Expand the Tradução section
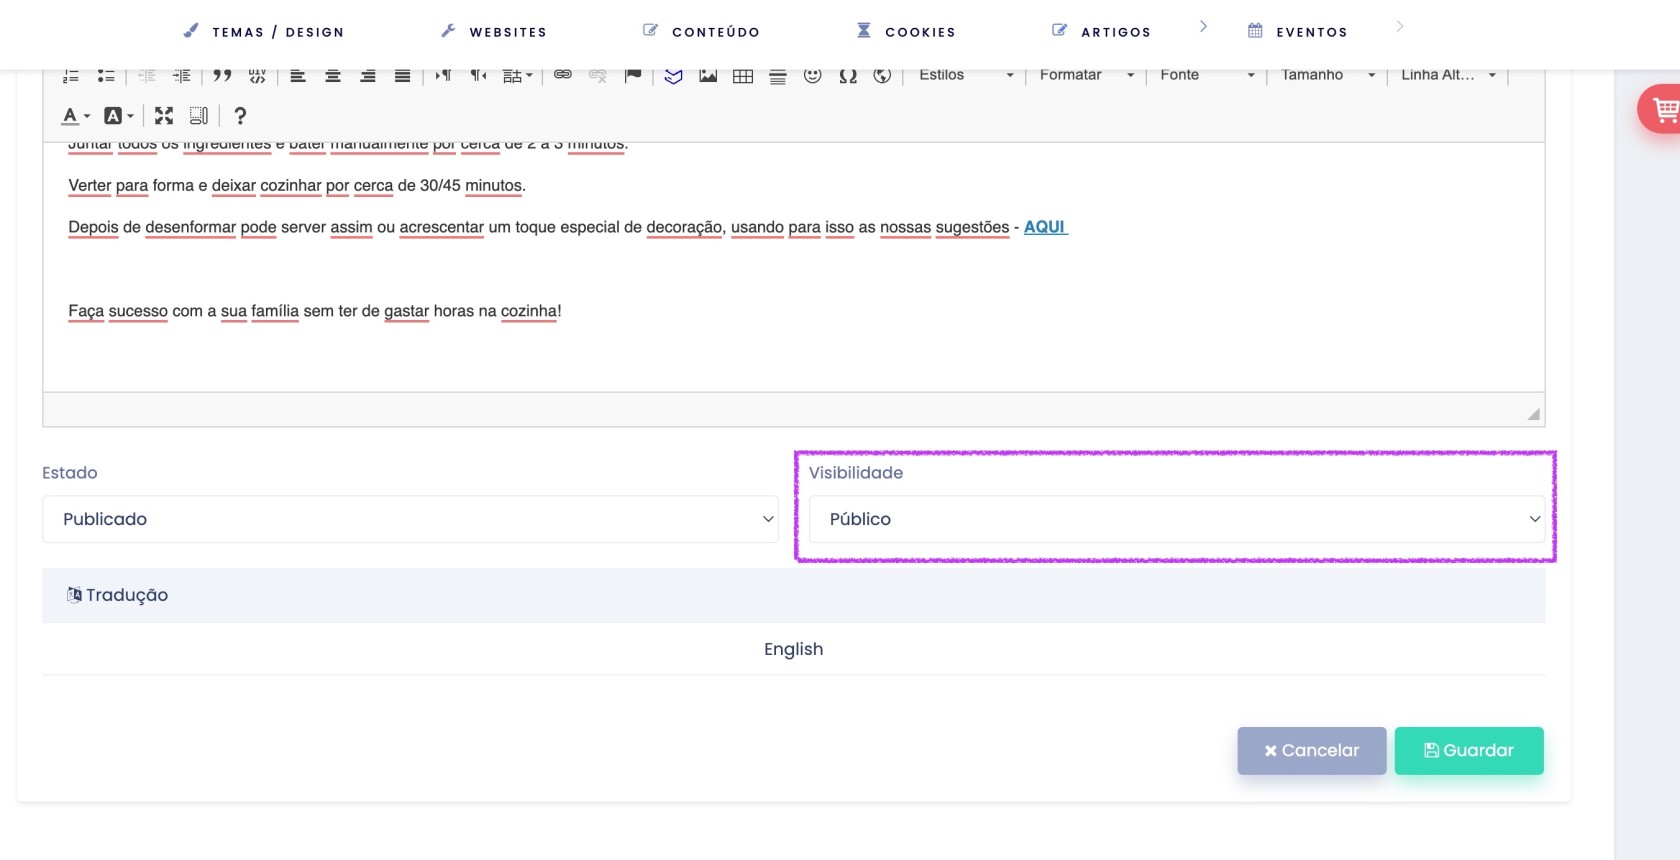 point(794,595)
